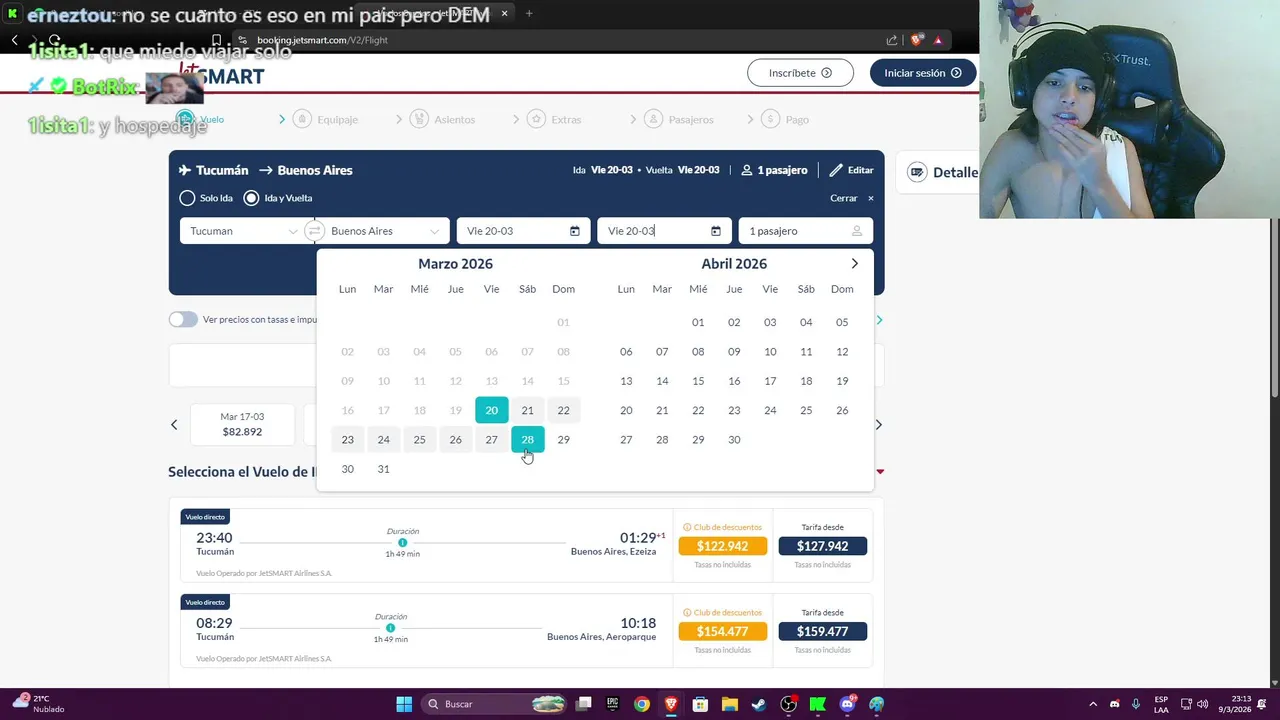Pick March 25 in the calendar
The height and width of the screenshot is (720, 1280).
[x=419, y=439]
